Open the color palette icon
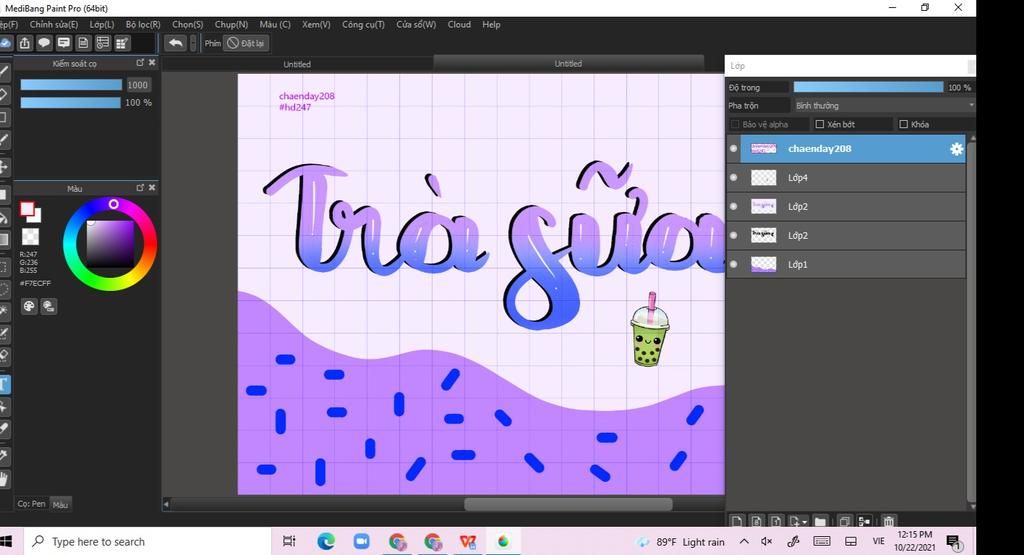1024x555 pixels. point(29,306)
